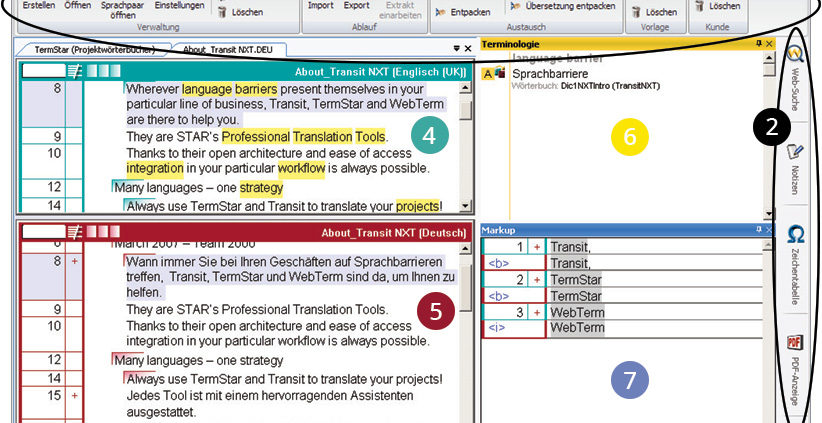Switch to About_Transit NXT.DEU tab

227,50
